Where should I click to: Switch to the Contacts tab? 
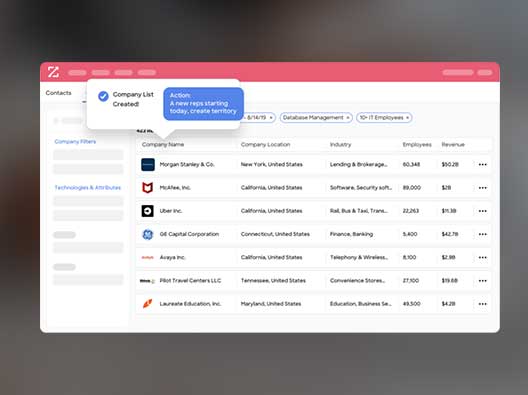point(59,93)
